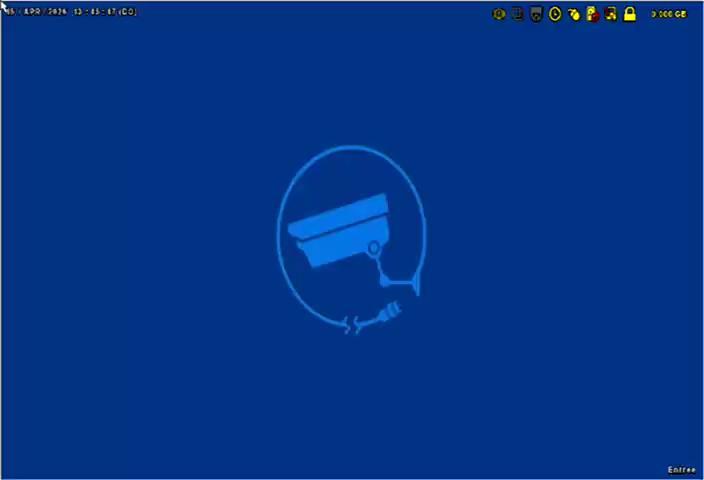Viewport: 704px width, 480px height.
Task: Select the APR month in the date stamp
Action: tap(32, 12)
